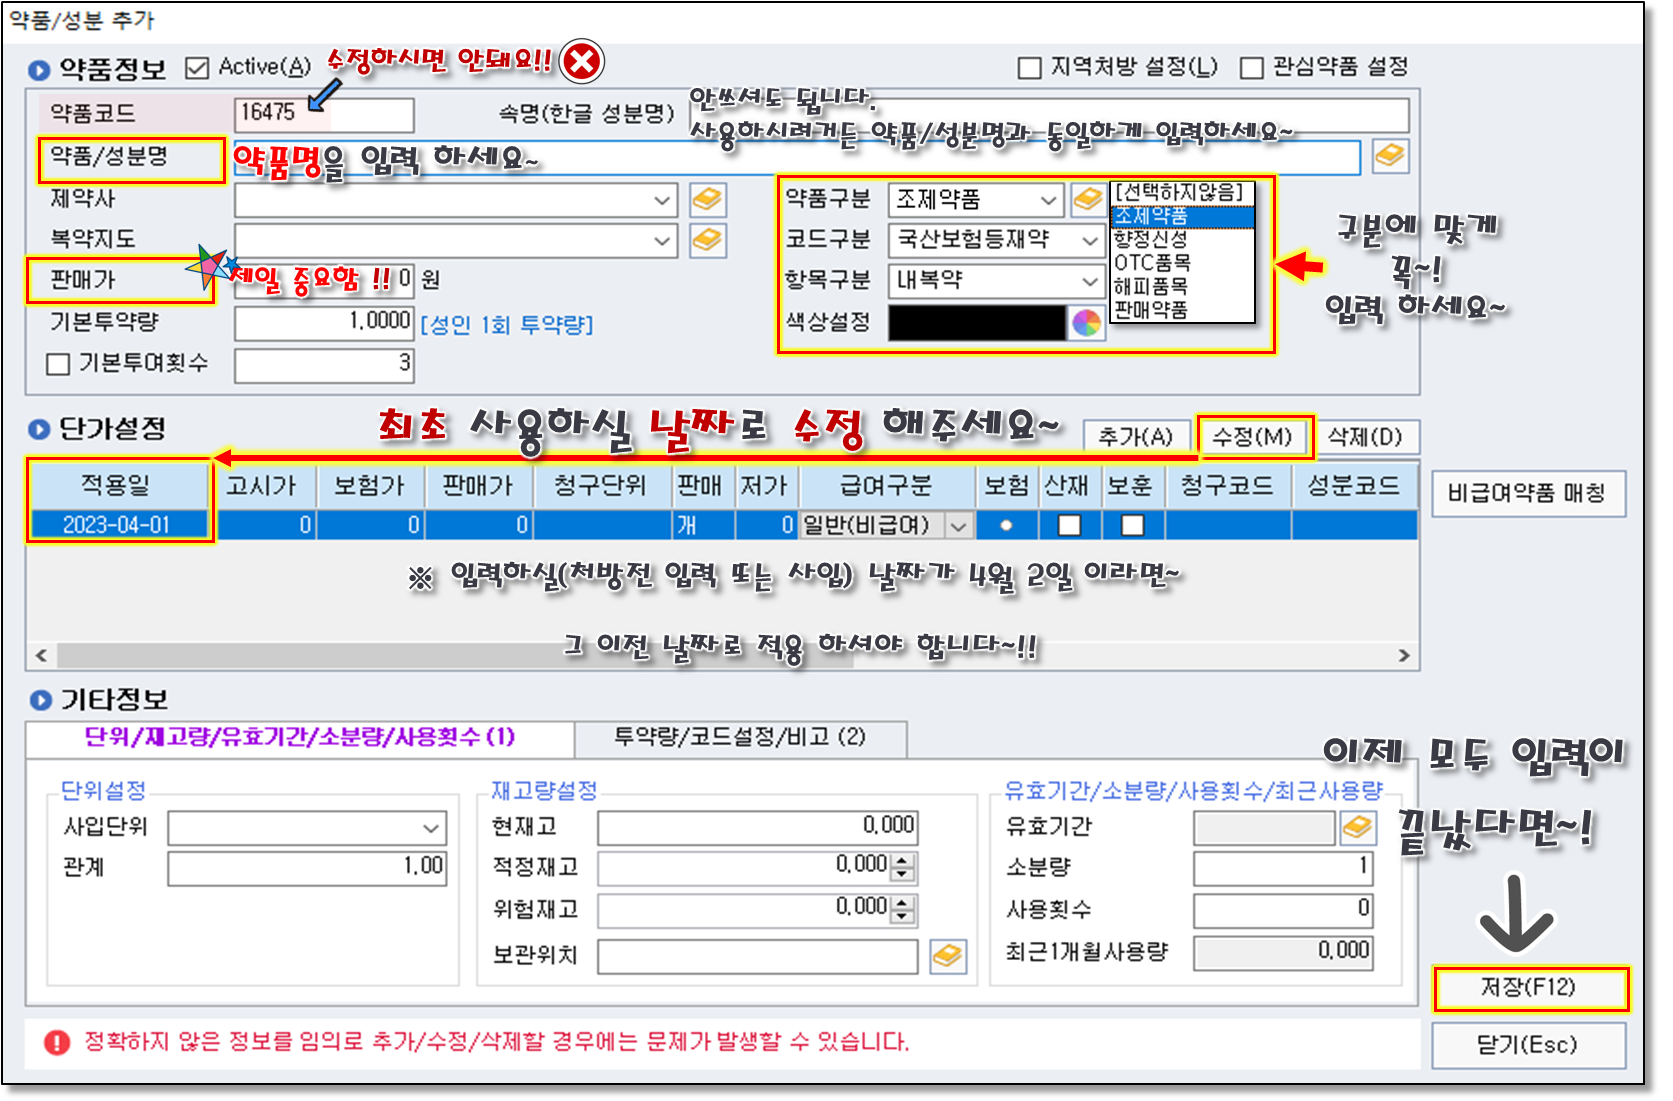Image resolution: width=1673 pixels, height=1101 pixels.
Task: Click lookup icon beside 보관위치 field
Action: [947, 955]
